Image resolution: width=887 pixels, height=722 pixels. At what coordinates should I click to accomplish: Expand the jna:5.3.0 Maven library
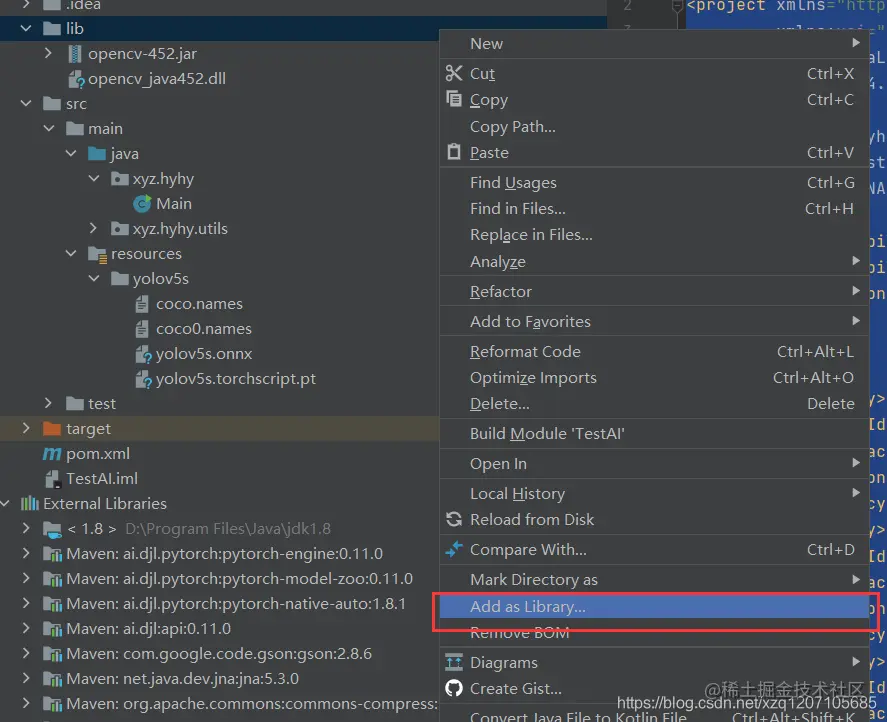coord(26,678)
